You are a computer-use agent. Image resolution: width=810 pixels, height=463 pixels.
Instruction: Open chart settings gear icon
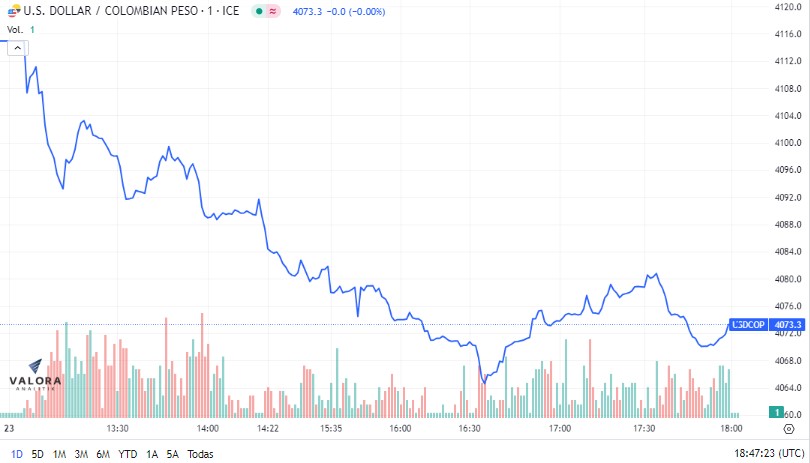point(789,429)
